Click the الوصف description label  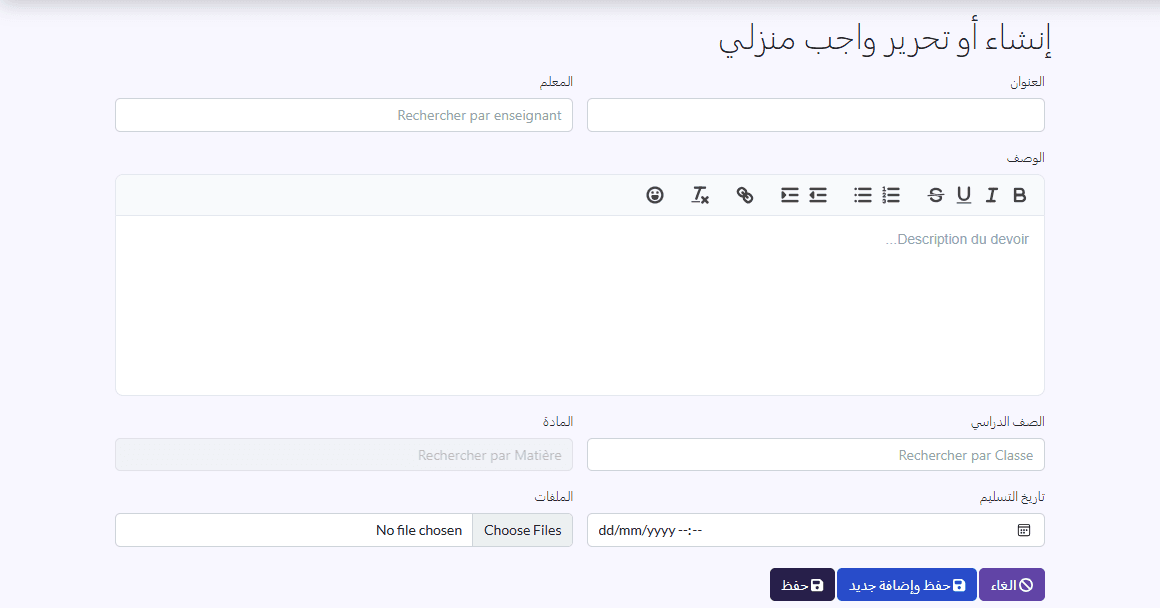(1025, 158)
